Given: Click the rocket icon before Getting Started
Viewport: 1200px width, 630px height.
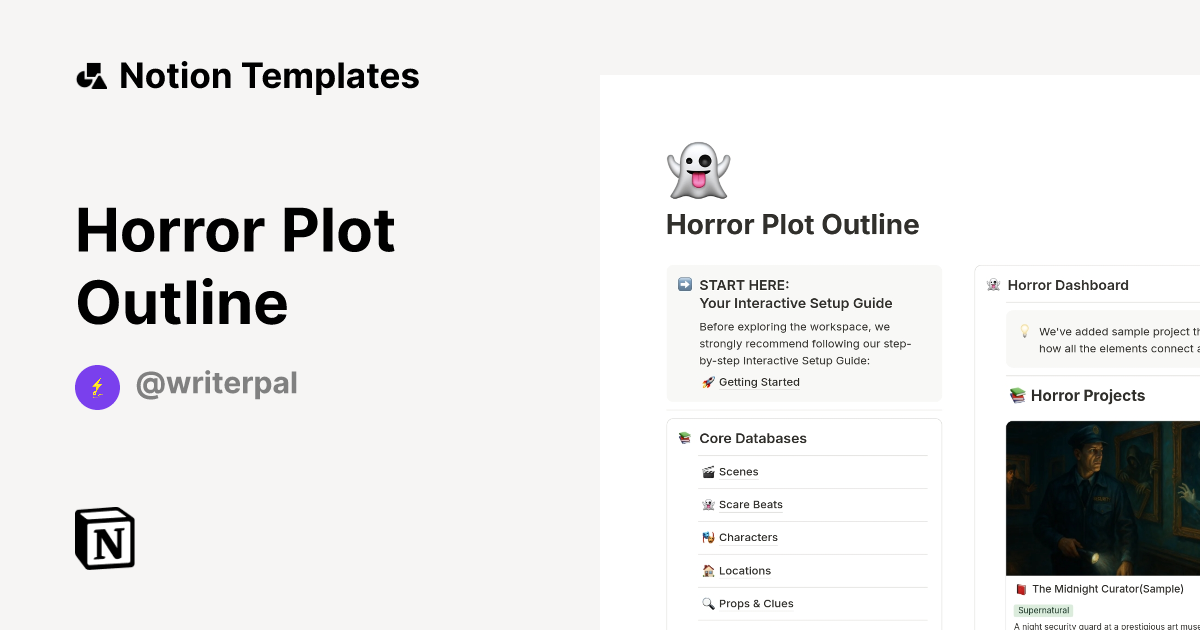Looking at the screenshot, I should click(x=708, y=381).
